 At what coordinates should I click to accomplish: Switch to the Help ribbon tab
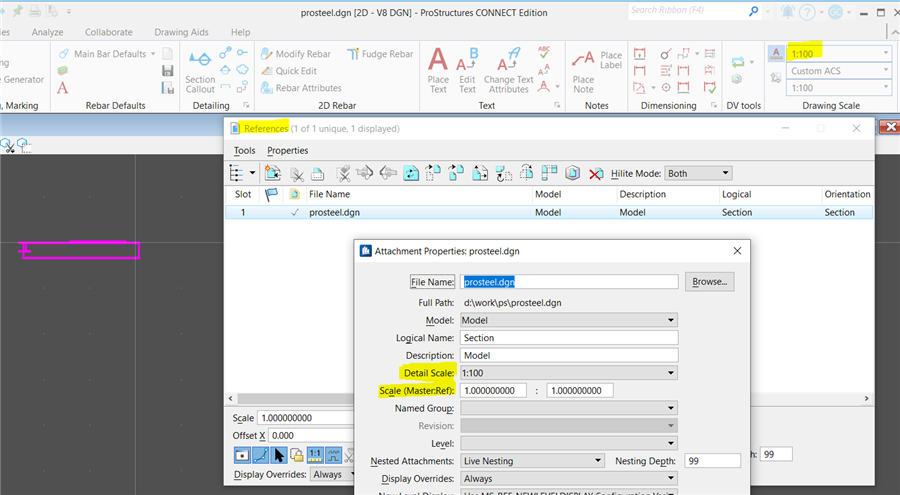coord(240,32)
